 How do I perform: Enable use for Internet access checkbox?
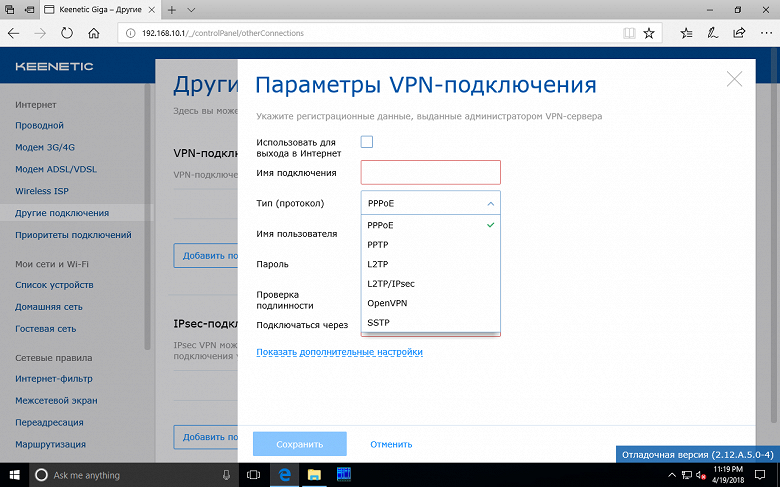coord(367,142)
